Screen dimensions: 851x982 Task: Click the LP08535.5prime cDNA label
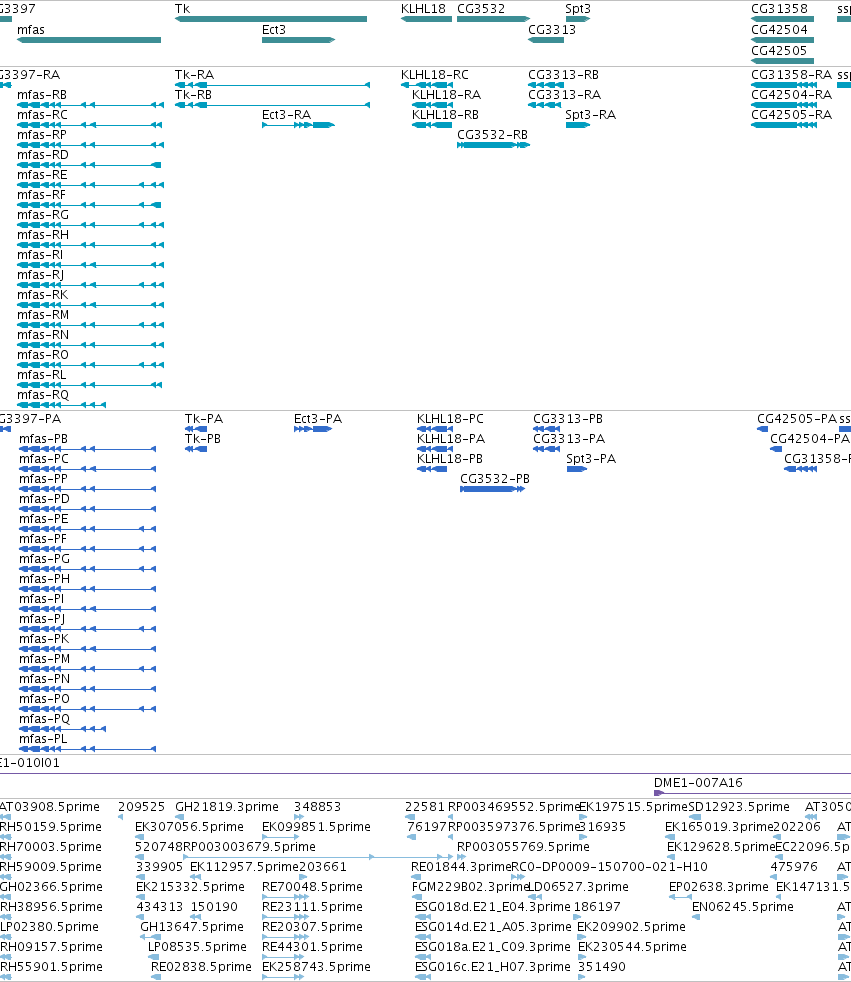pos(197,947)
